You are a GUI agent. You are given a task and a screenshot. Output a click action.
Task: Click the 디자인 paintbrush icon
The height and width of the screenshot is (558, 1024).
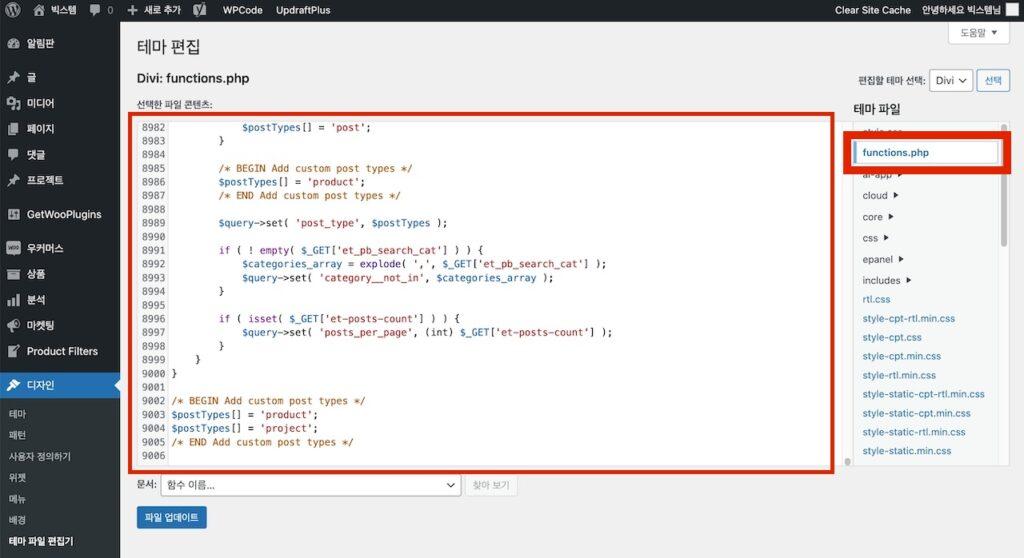tap(14, 386)
